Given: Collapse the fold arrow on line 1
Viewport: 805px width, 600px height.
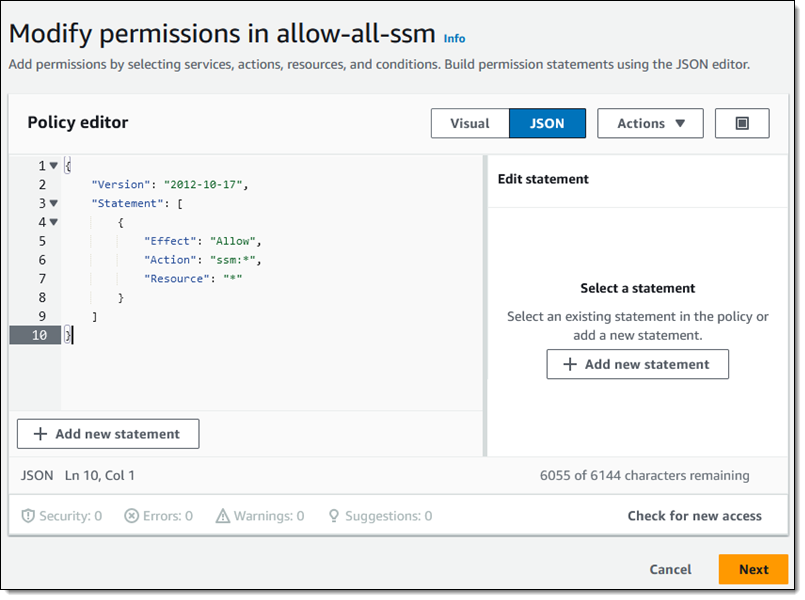Looking at the screenshot, I should pos(53,166).
